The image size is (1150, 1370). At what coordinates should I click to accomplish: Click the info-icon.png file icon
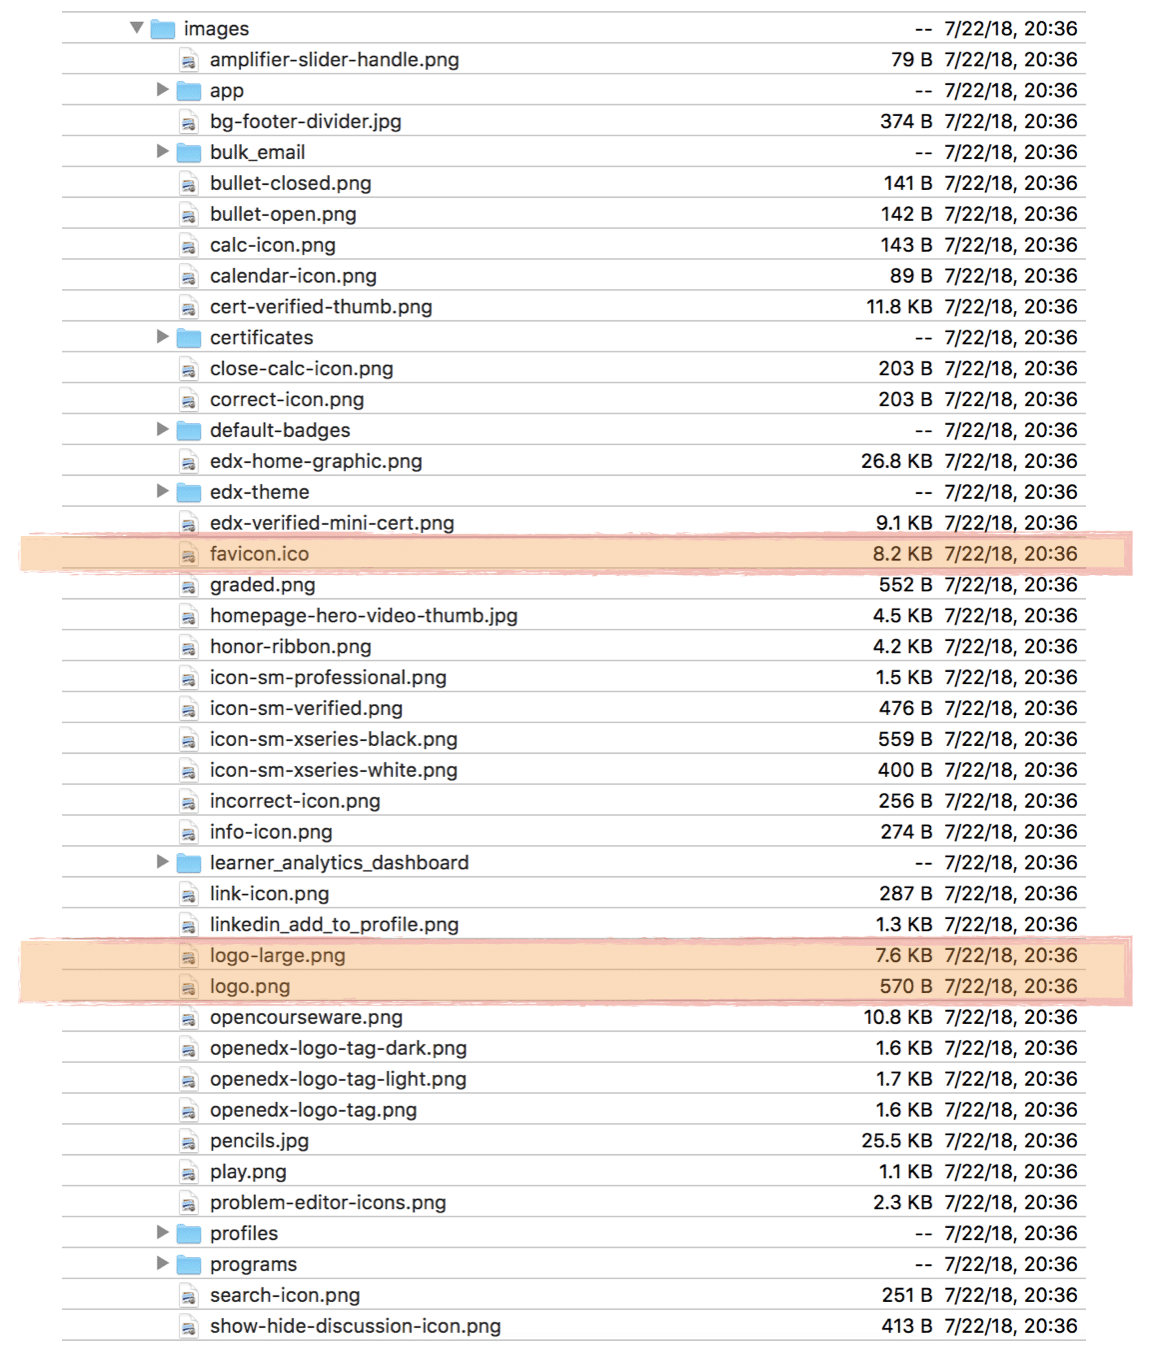[189, 832]
